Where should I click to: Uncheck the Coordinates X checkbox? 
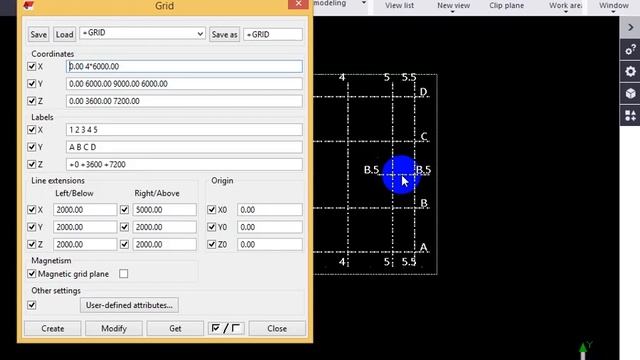point(31,66)
